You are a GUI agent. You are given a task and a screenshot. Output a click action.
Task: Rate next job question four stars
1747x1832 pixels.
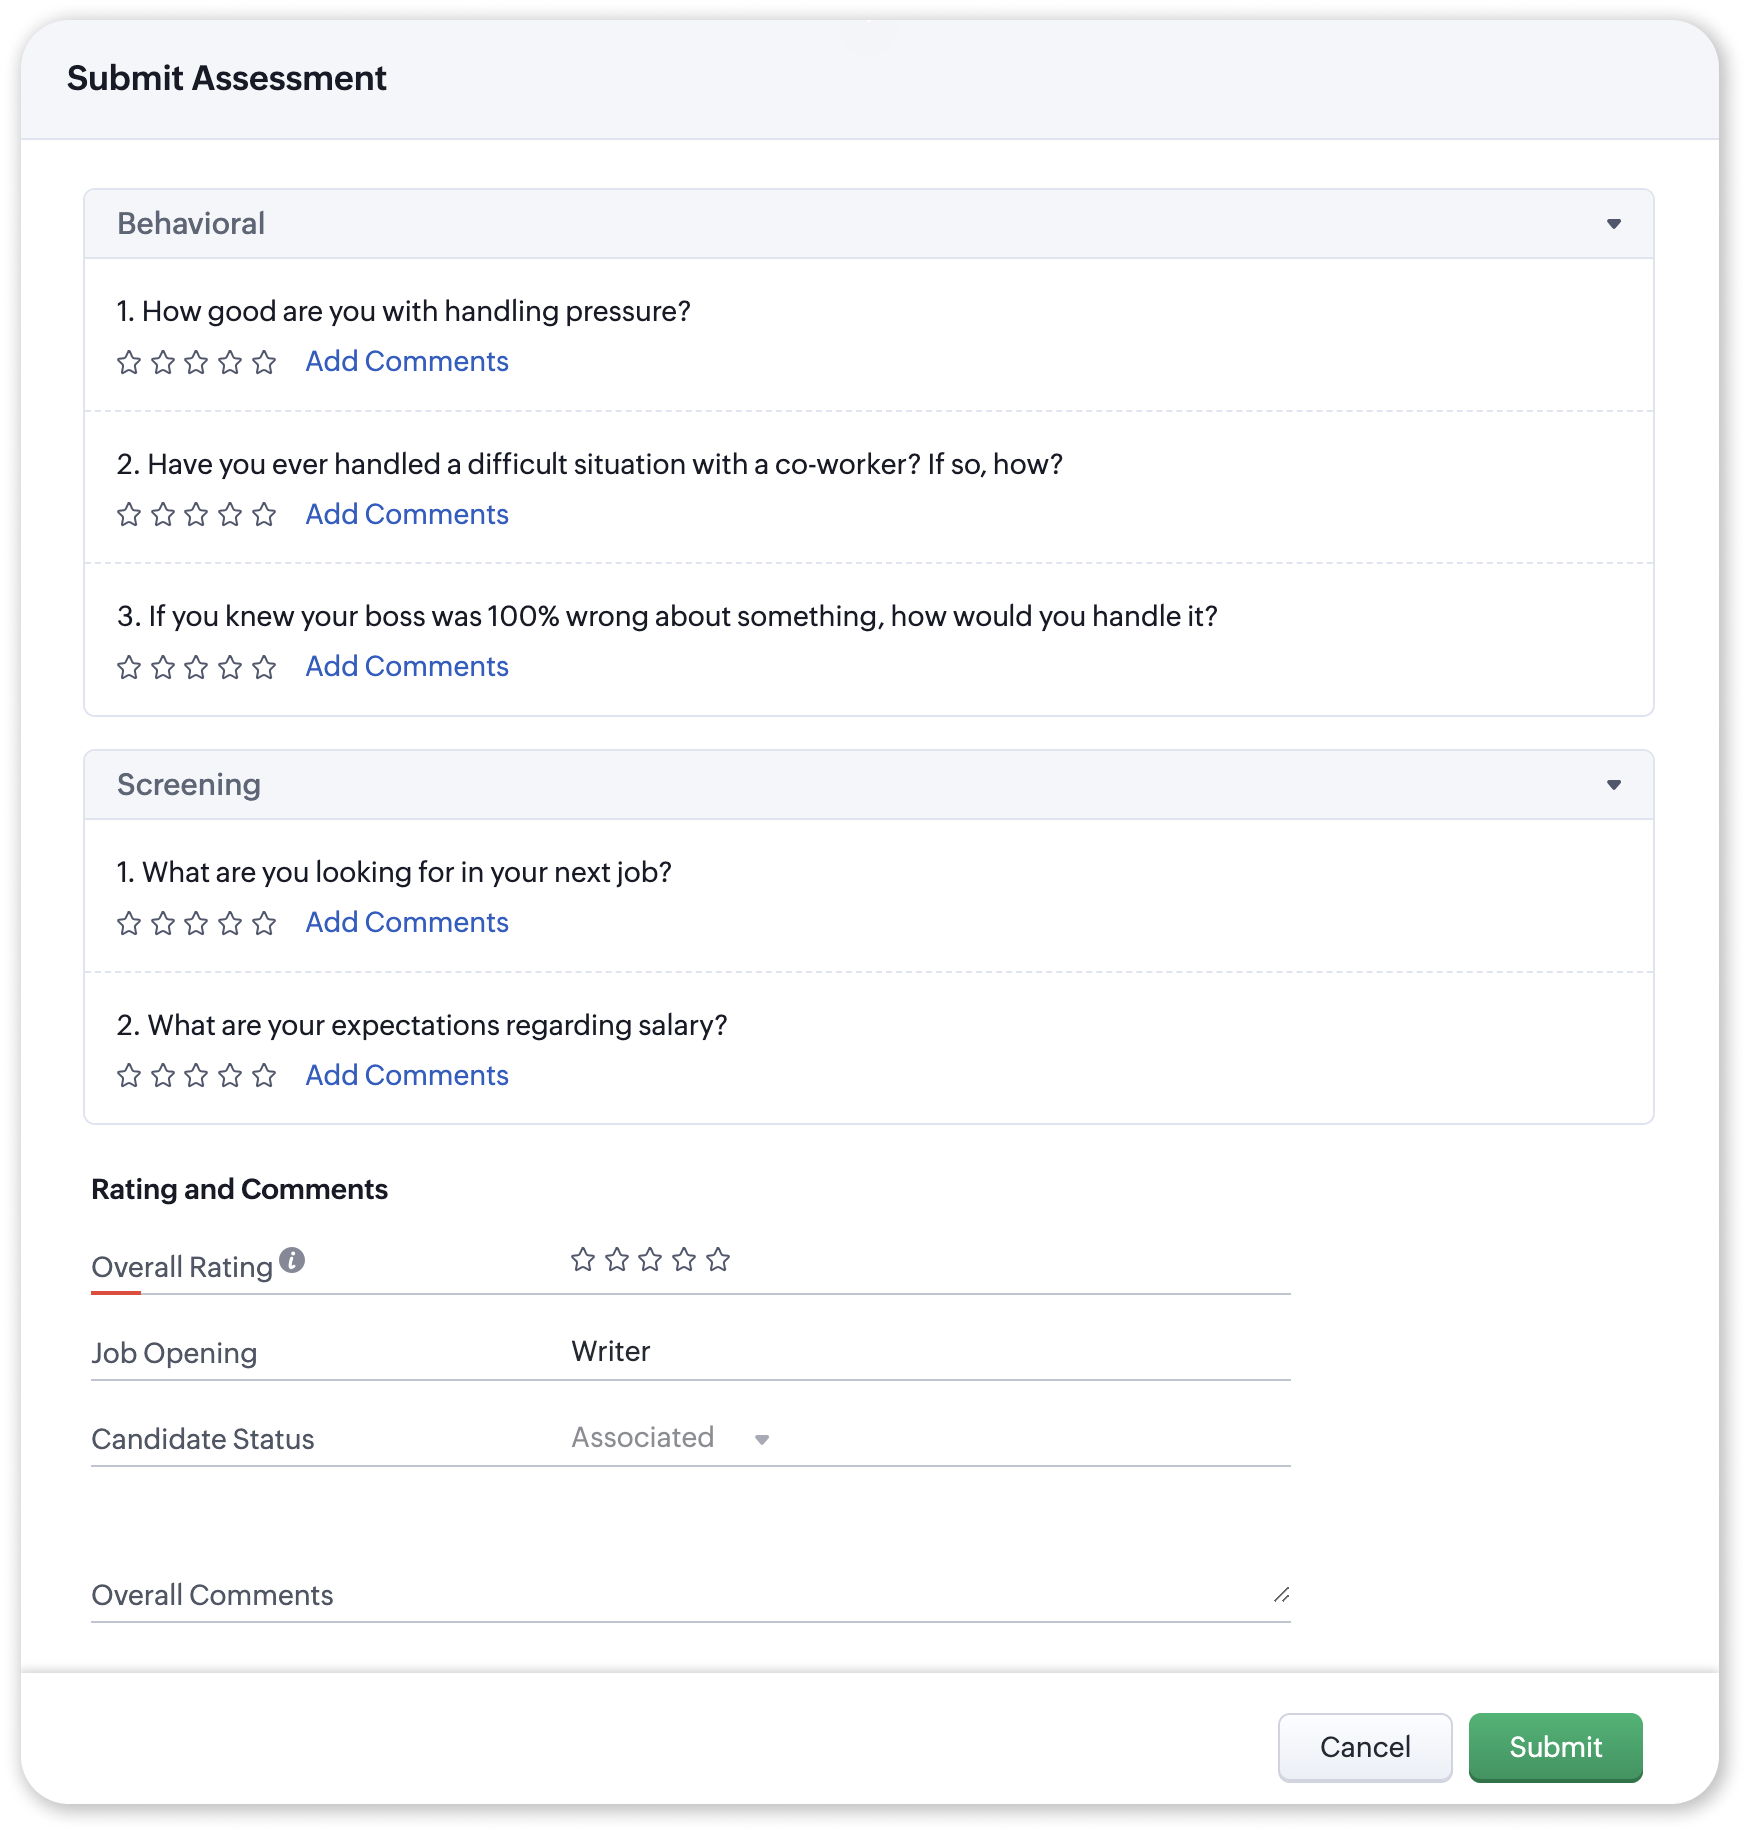pyautogui.click(x=230, y=923)
